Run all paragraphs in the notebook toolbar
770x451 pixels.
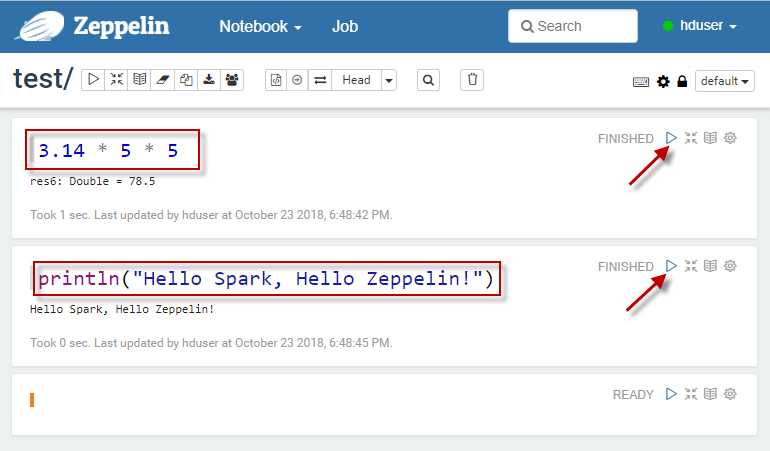(x=93, y=80)
